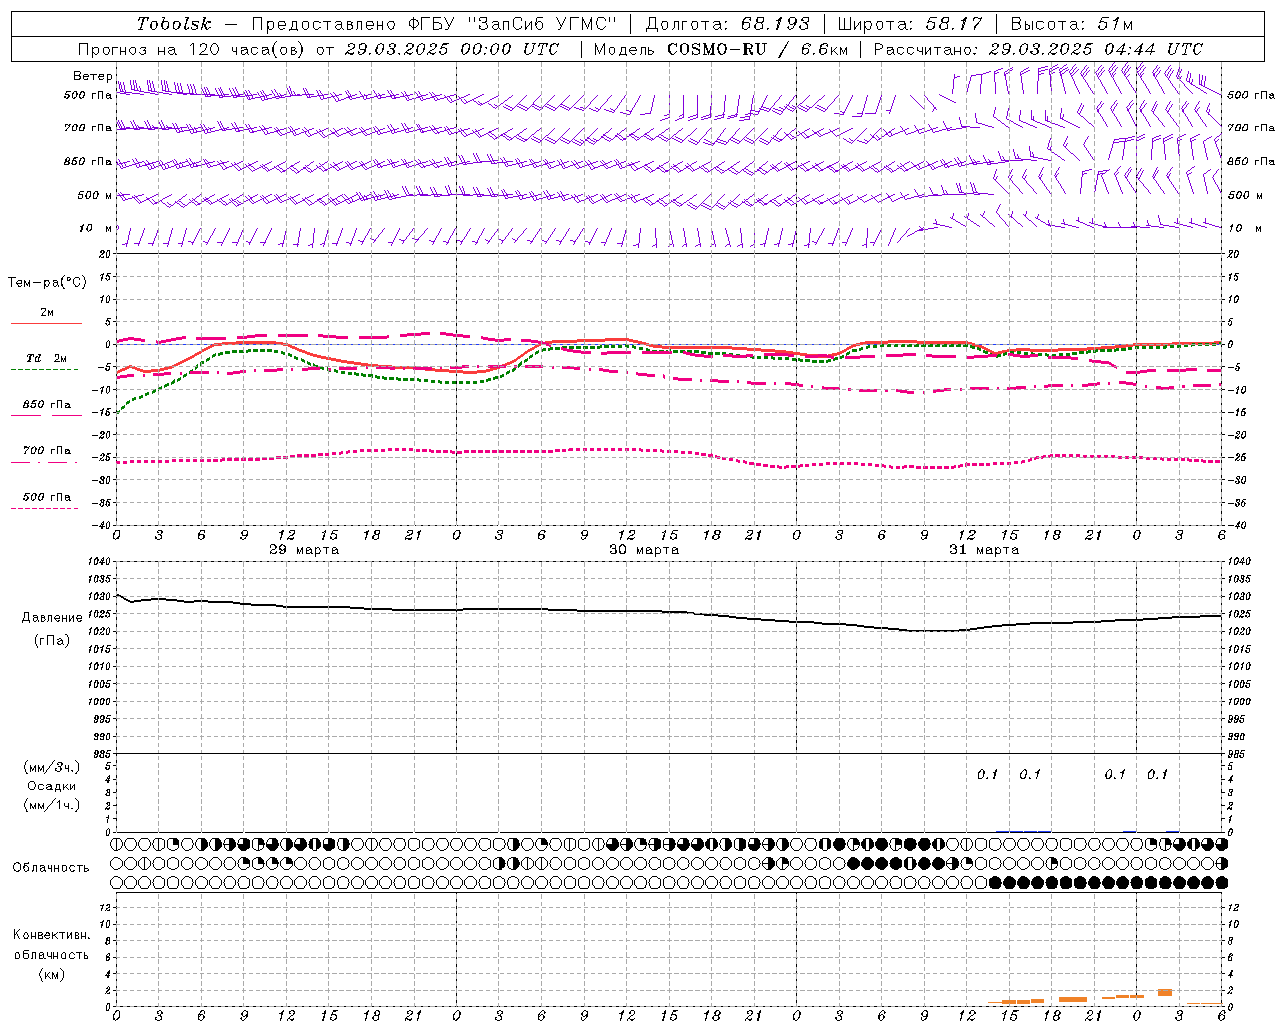Click the left '10 м' wind level label
The image size is (1280, 1024).
tap(96, 229)
